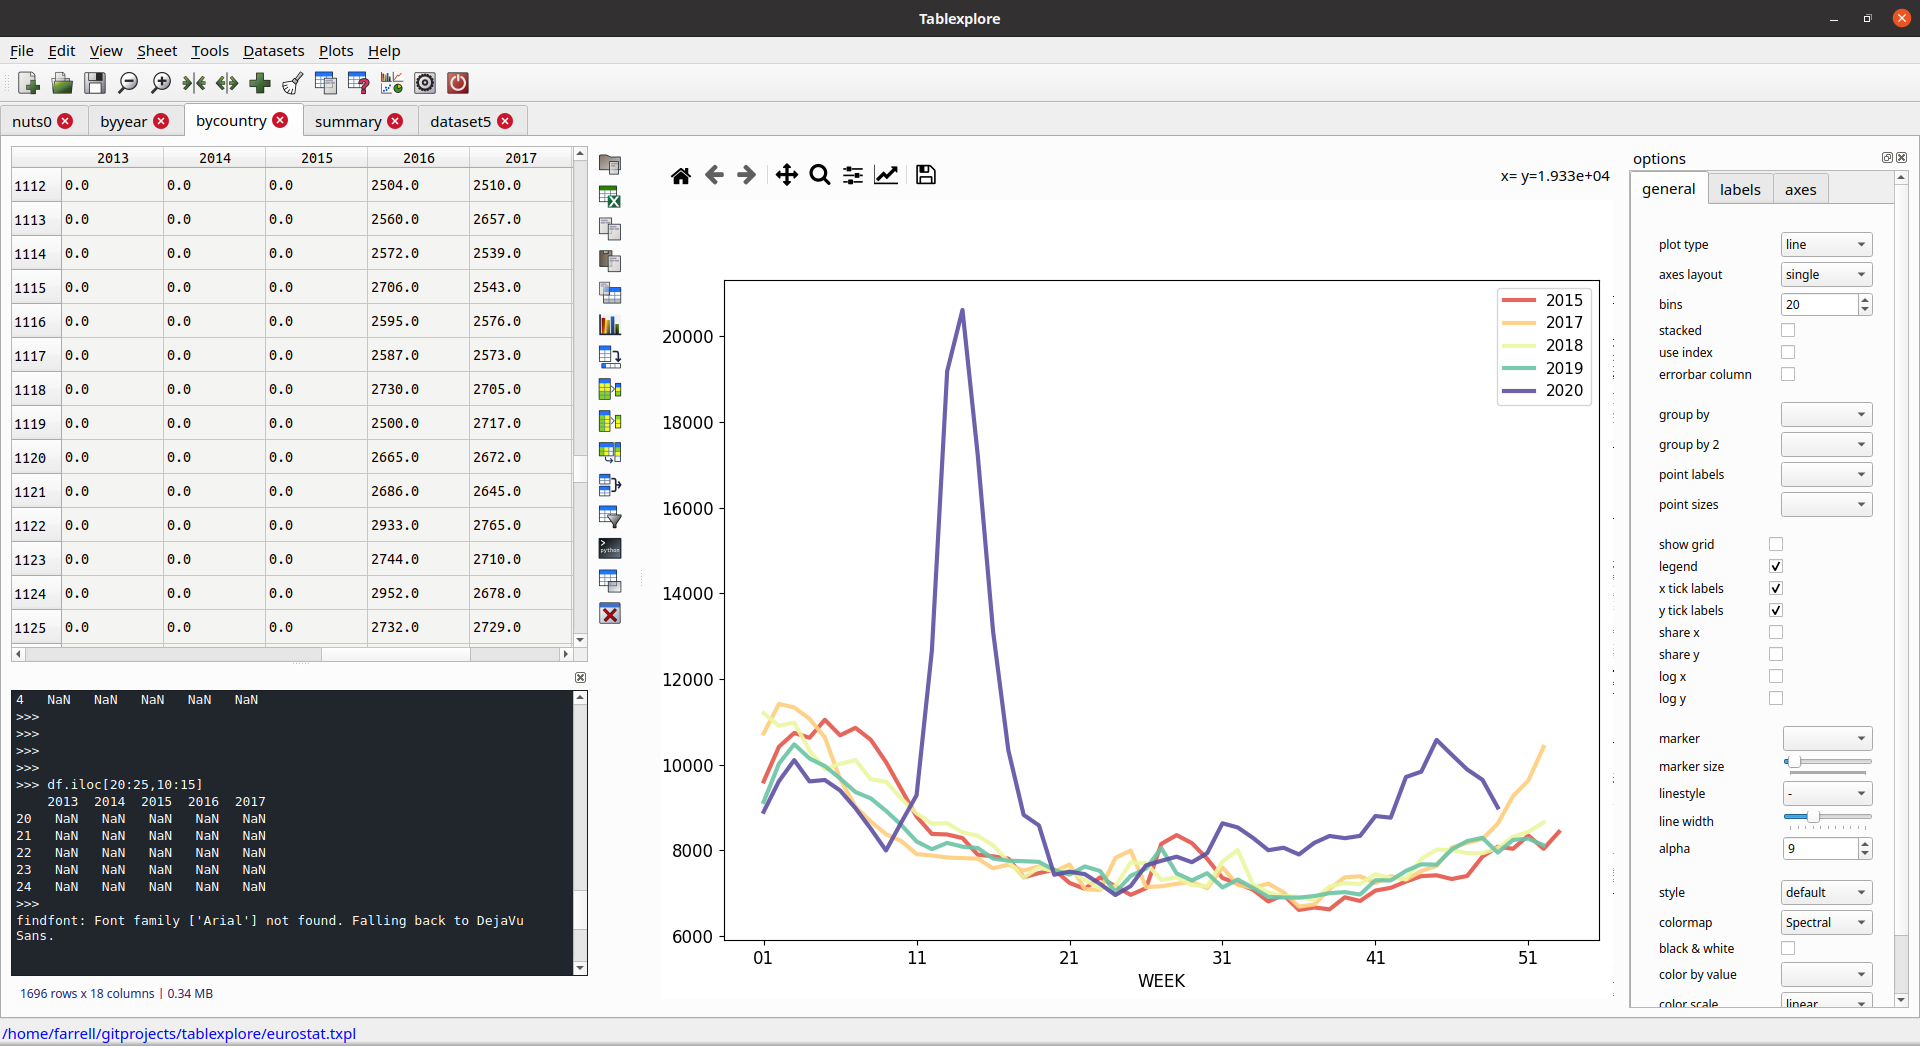Click the marker size slider
Screen dimensions: 1920x1046
1827,763
